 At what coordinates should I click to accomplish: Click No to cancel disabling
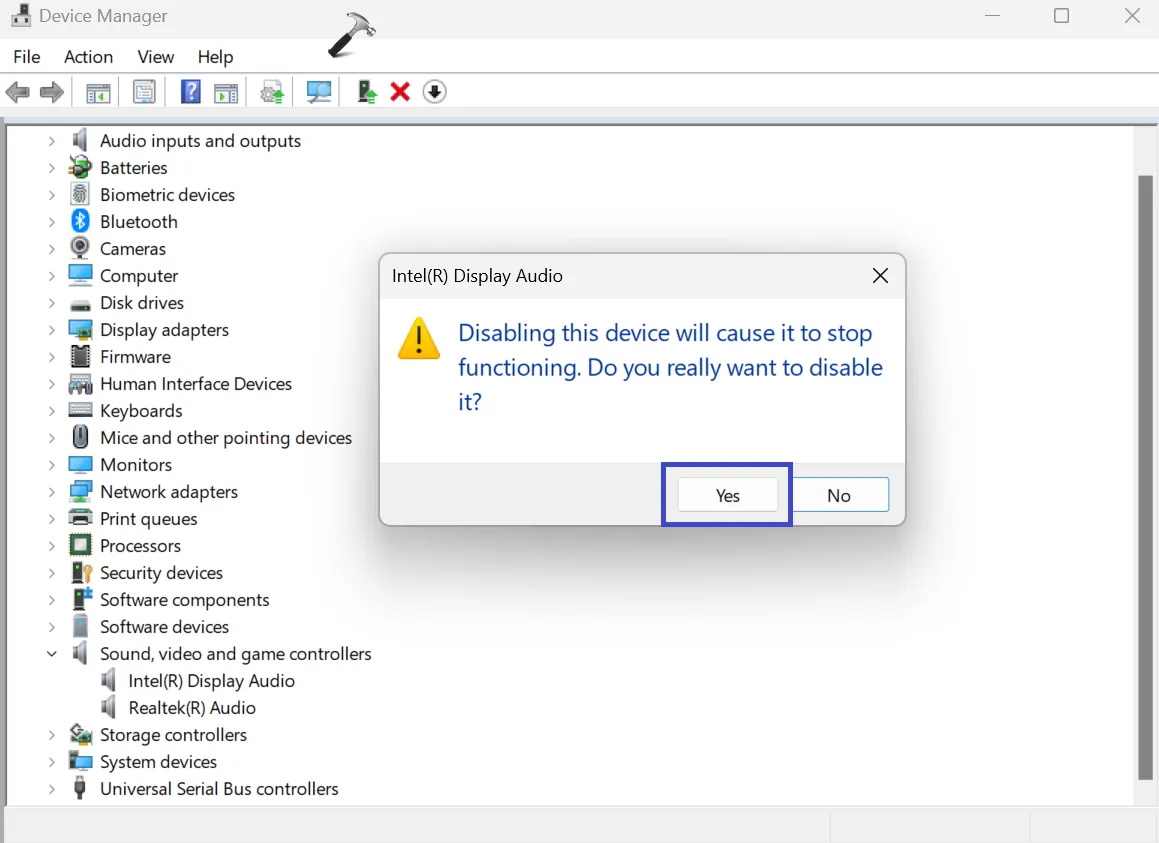pyautogui.click(x=839, y=495)
